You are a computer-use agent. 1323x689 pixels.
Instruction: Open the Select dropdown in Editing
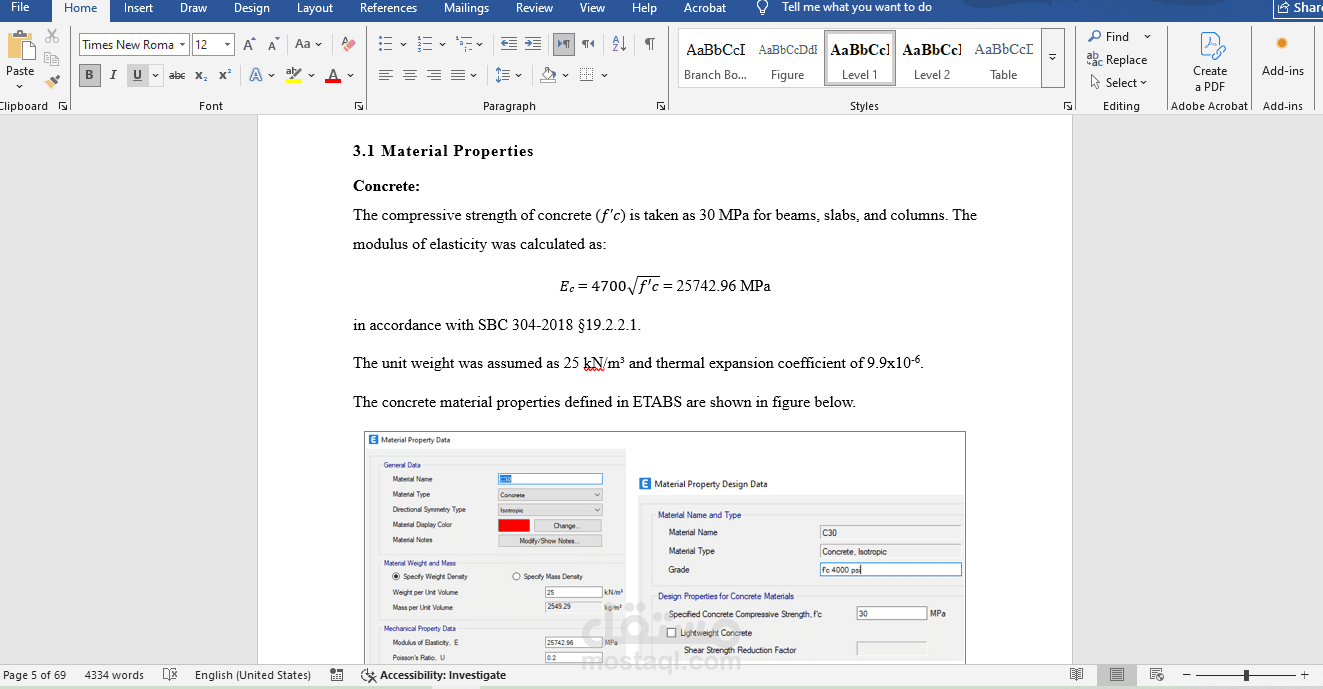(1119, 82)
